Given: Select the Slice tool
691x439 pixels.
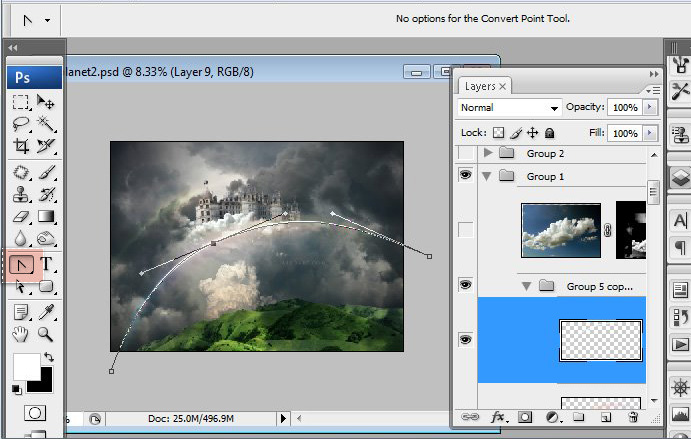Looking at the screenshot, I should coord(45,146).
